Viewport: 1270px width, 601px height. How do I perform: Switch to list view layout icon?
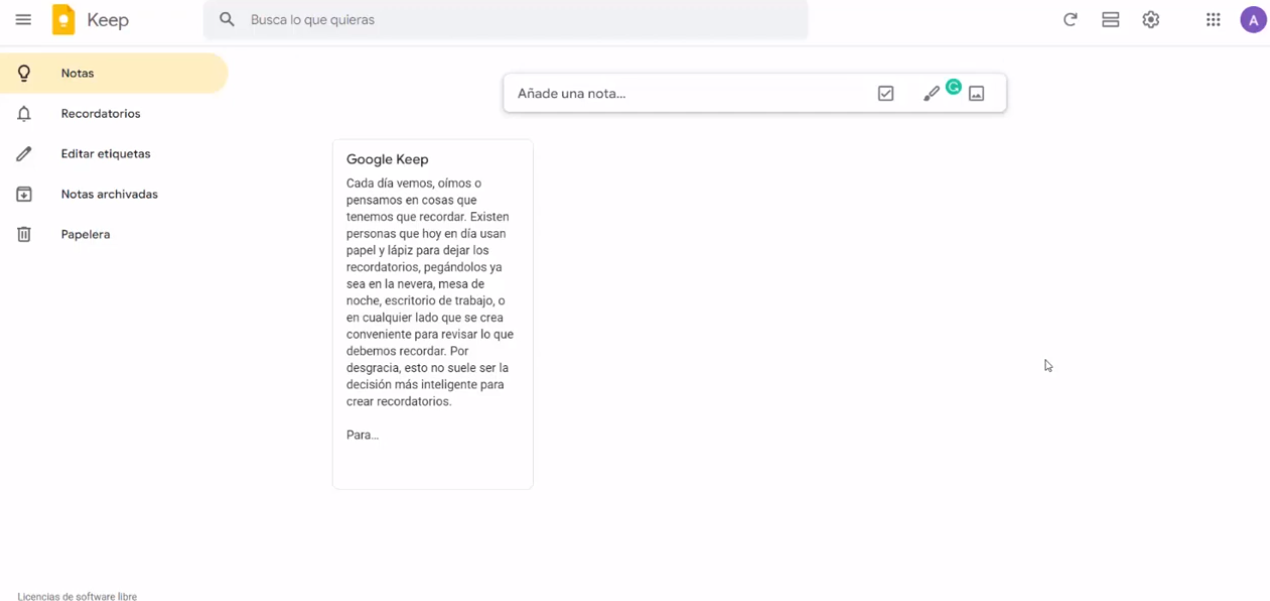[x=1110, y=20]
